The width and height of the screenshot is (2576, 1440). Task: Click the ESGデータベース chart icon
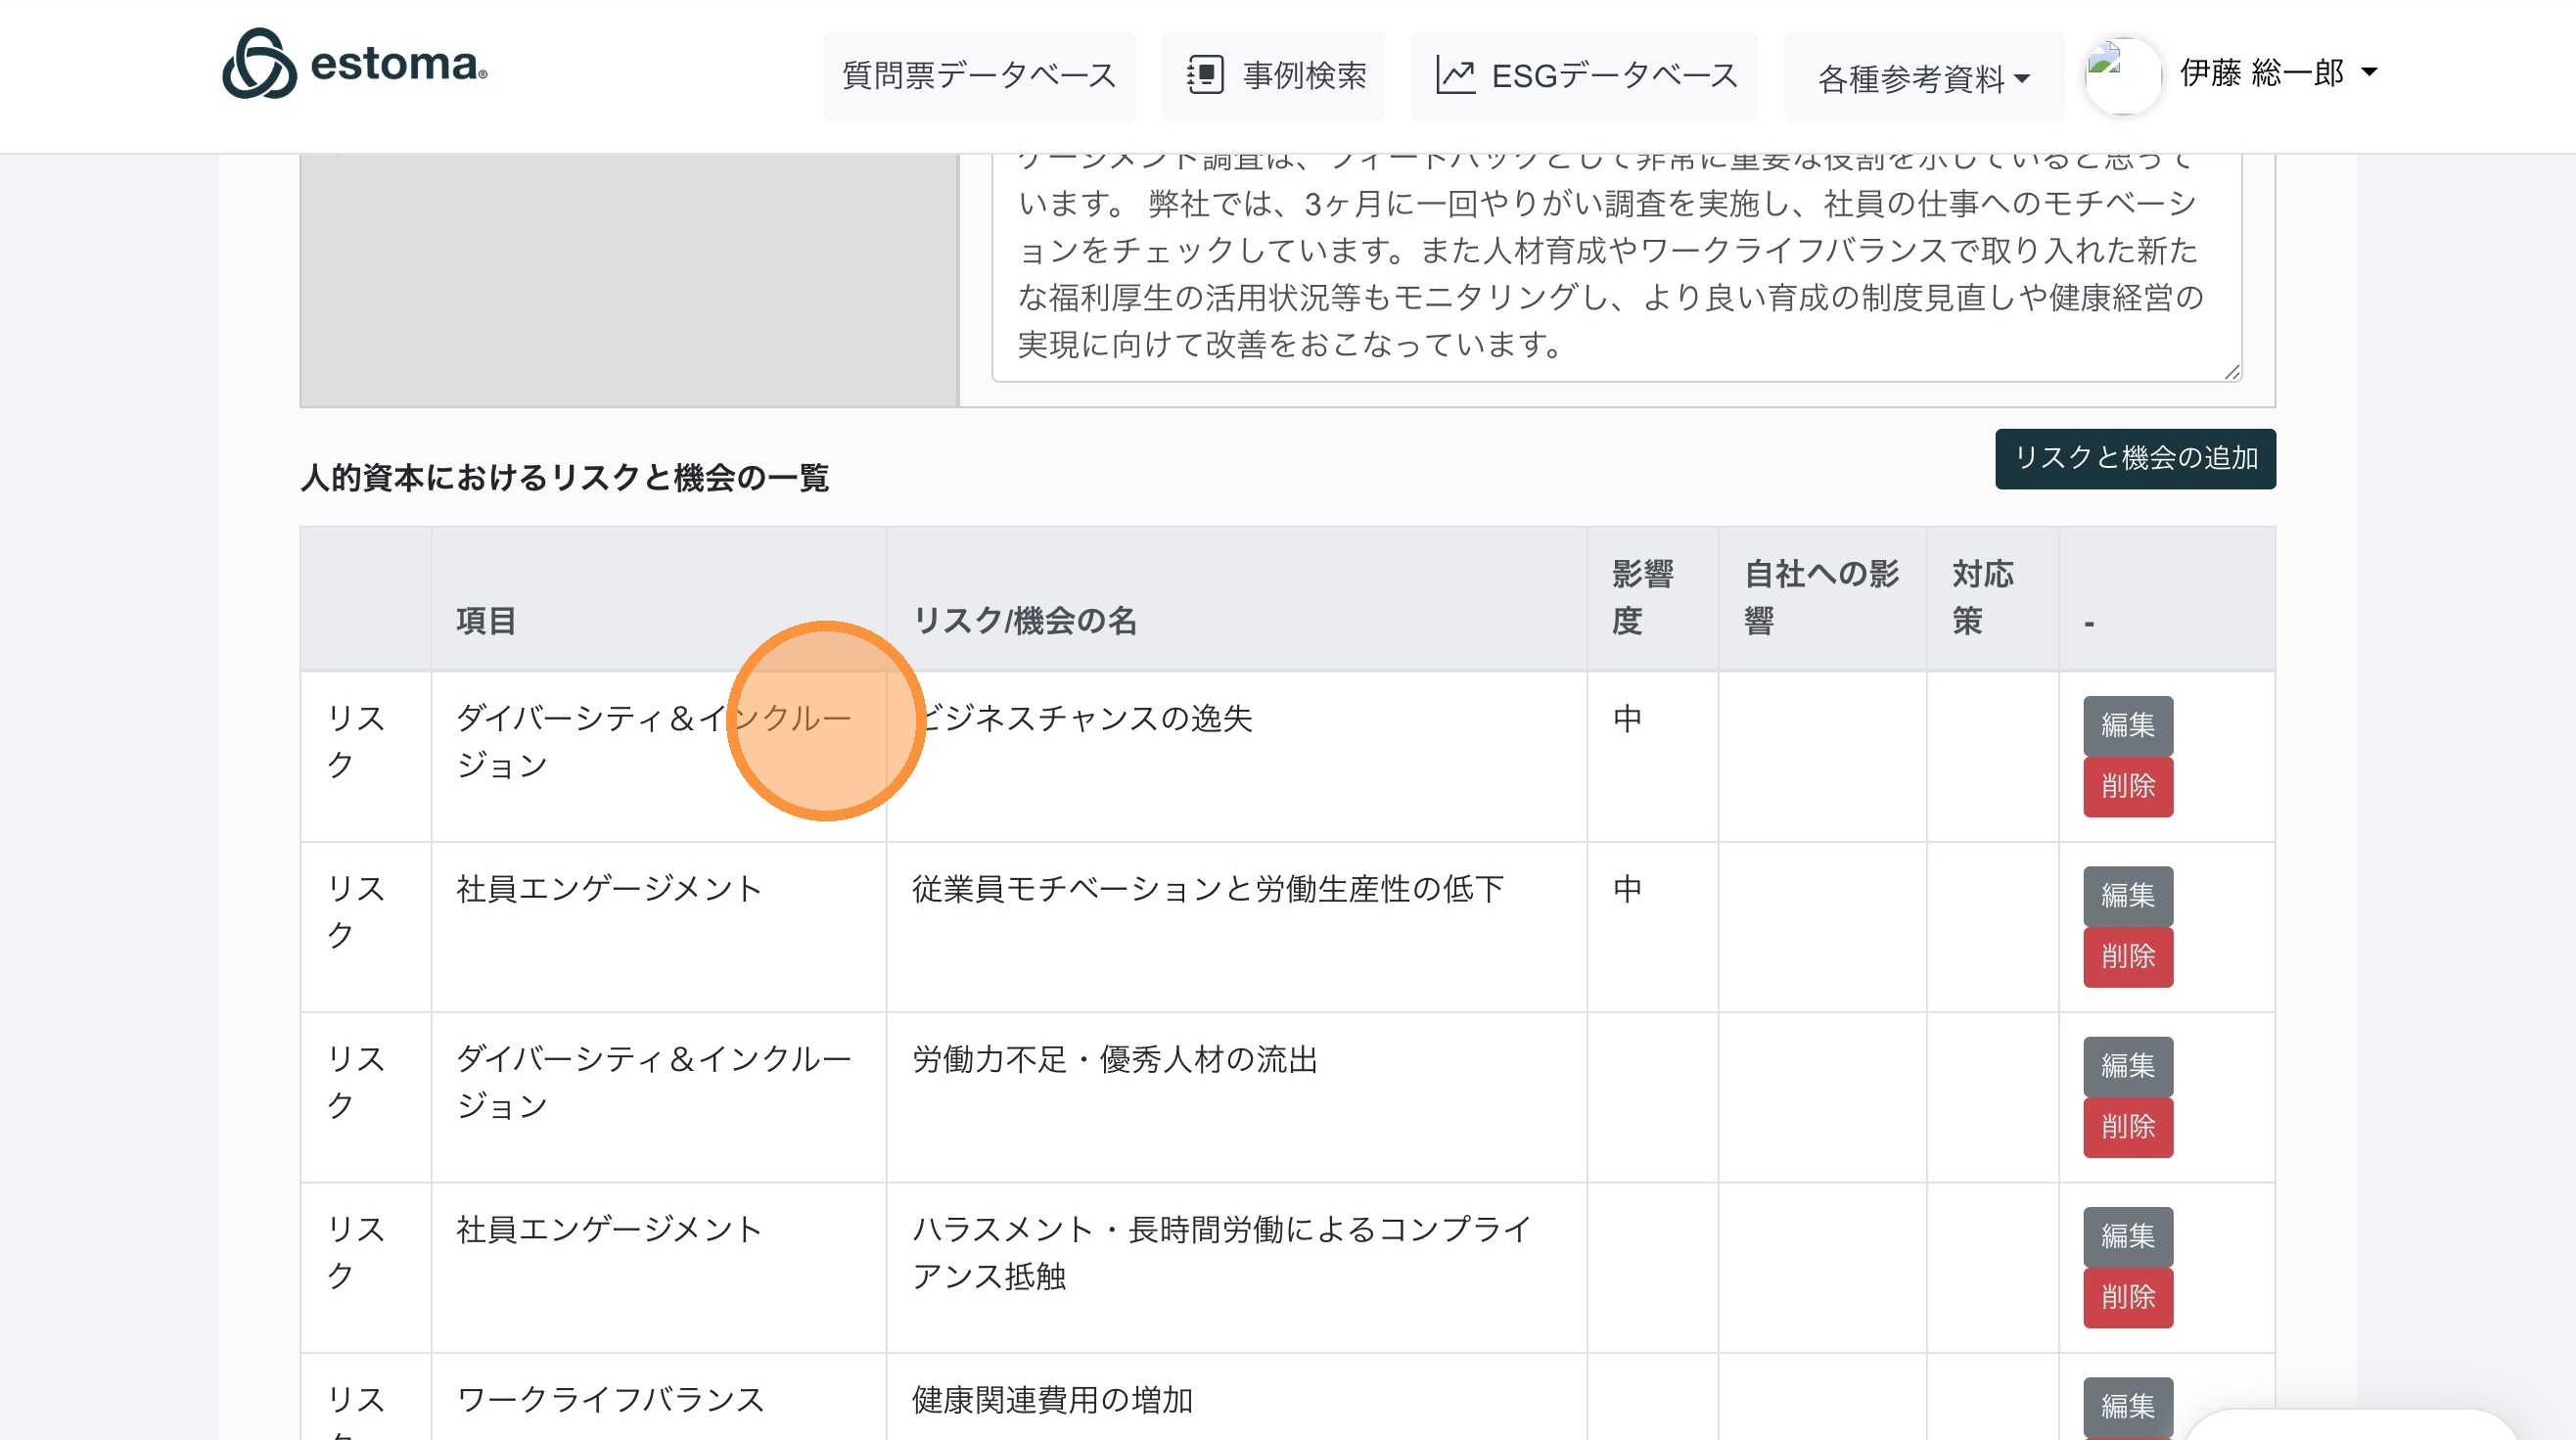[x=1455, y=75]
